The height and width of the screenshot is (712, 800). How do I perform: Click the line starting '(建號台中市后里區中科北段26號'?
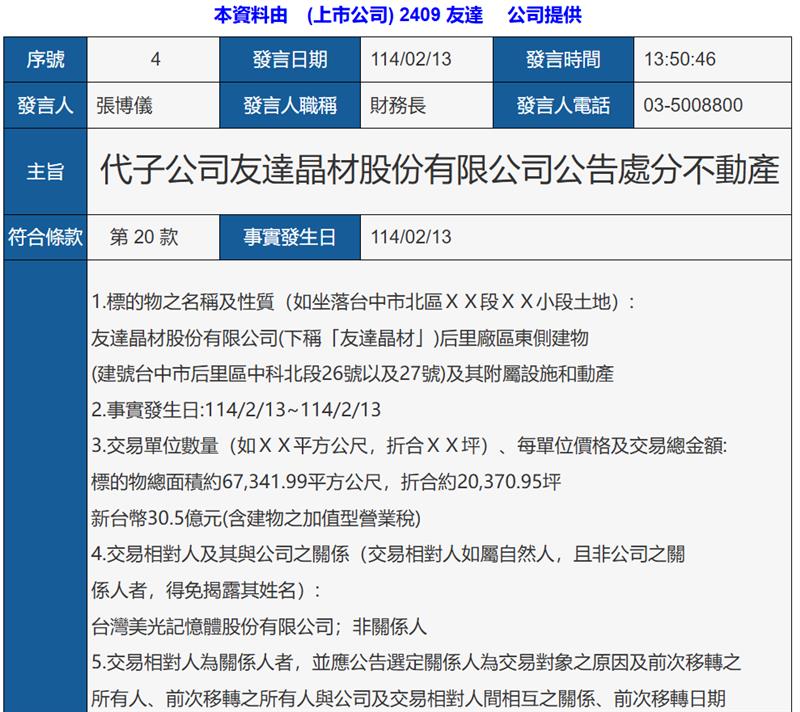pos(352,374)
